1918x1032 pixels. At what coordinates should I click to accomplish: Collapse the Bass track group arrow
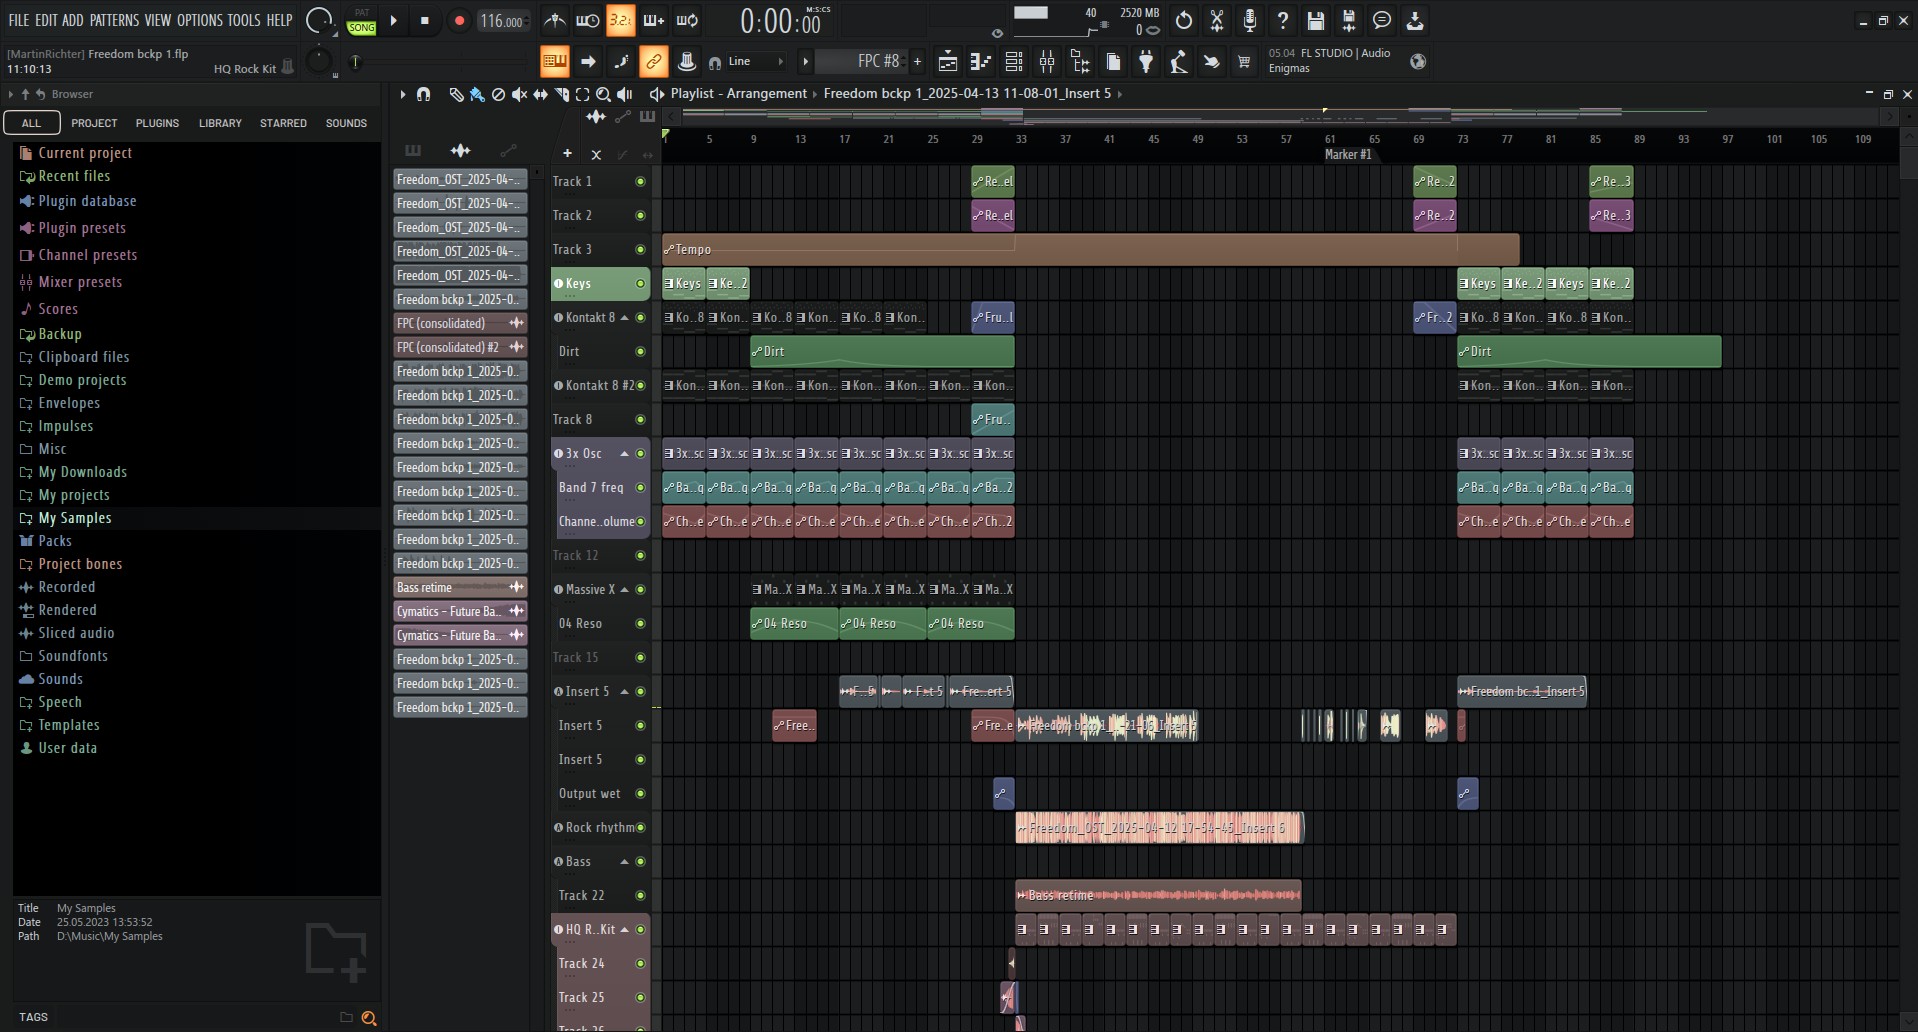(x=625, y=862)
